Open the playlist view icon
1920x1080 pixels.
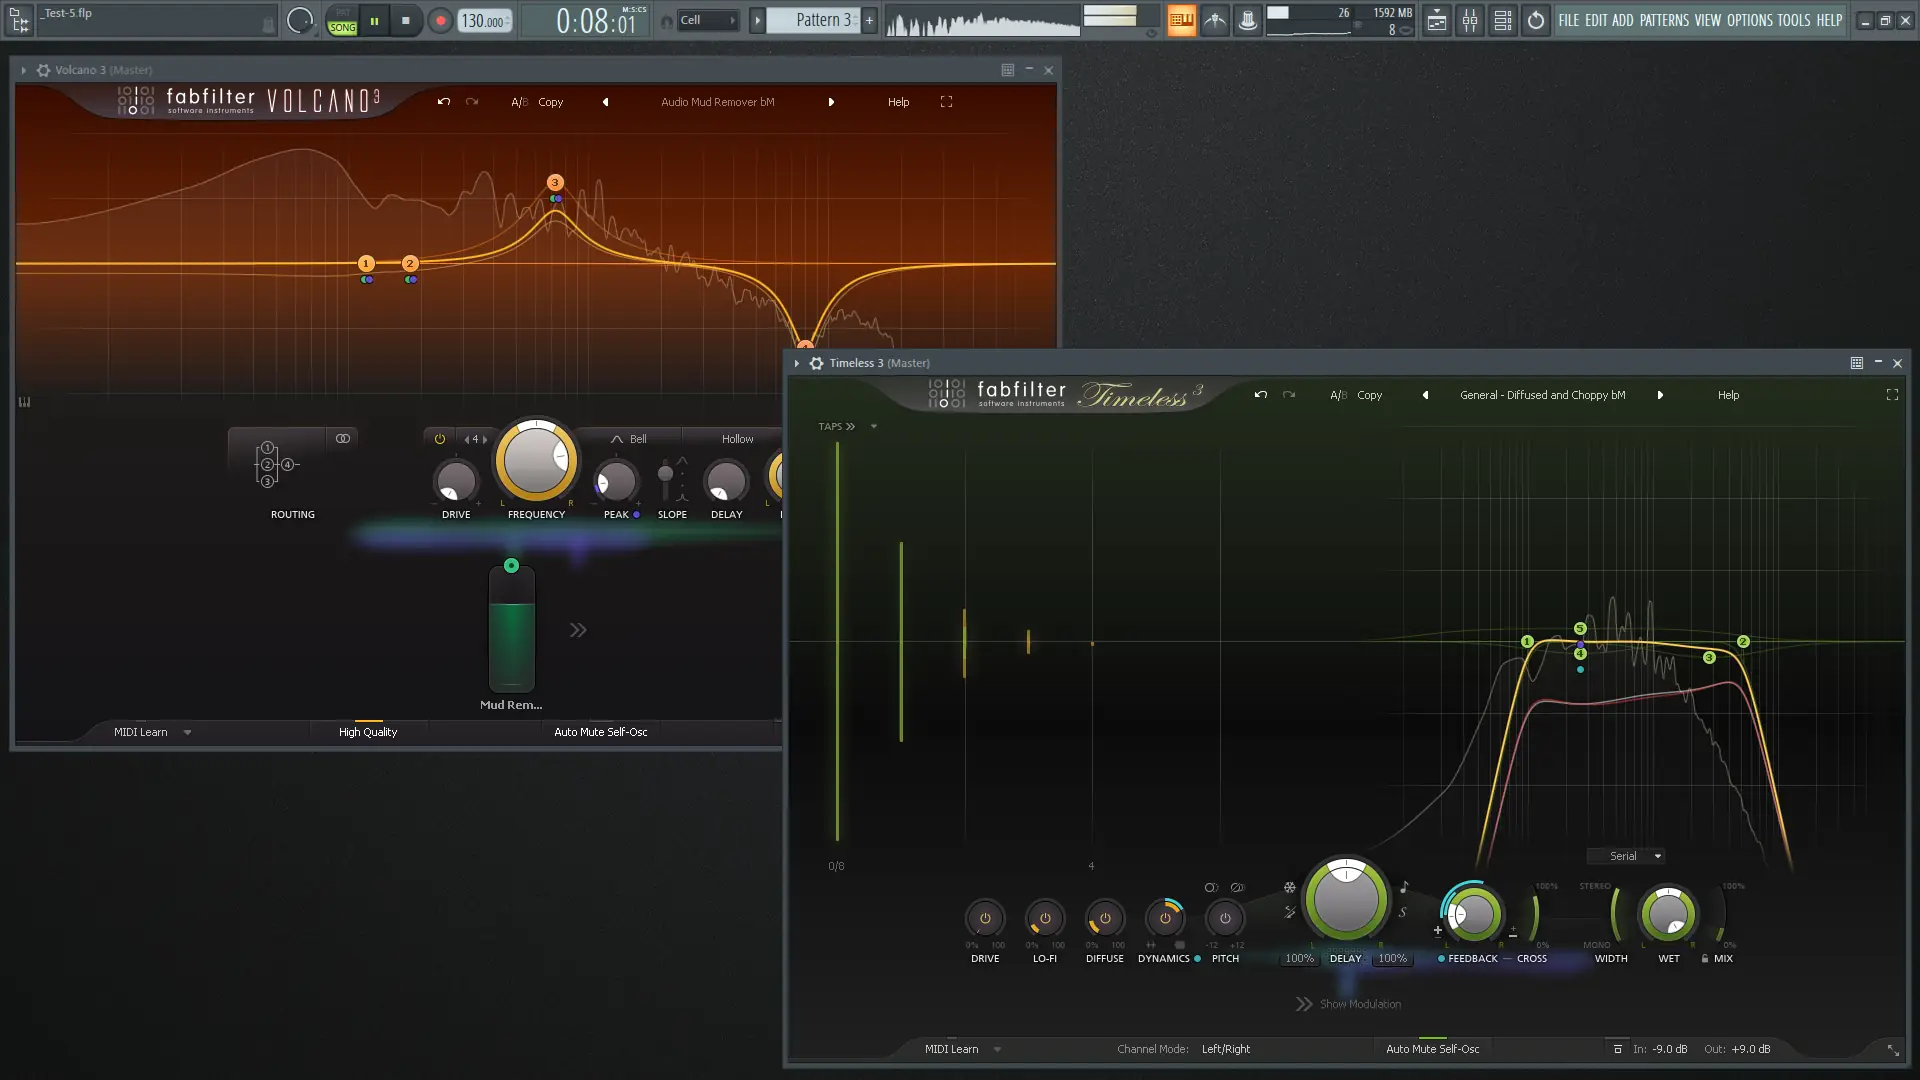1436,20
